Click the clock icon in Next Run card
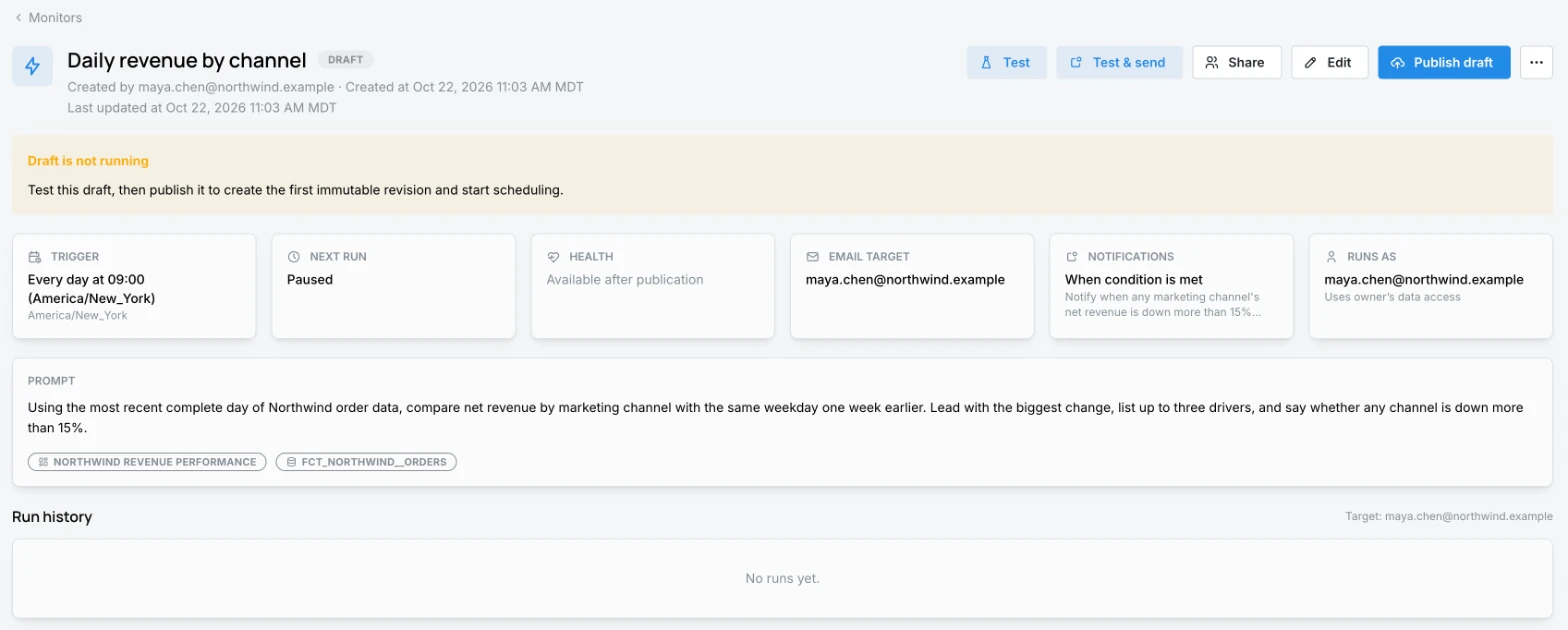Viewport: 1568px width, 630px height. tap(294, 257)
